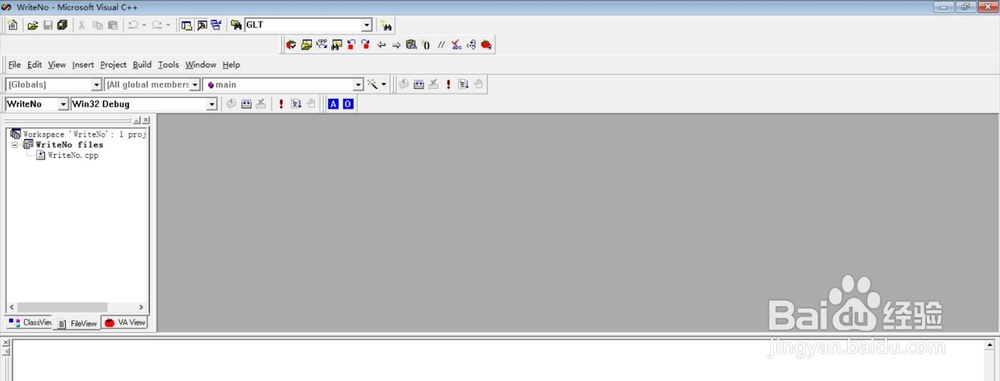Open the View menu
This screenshot has width=1000, height=381.
coord(57,64)
